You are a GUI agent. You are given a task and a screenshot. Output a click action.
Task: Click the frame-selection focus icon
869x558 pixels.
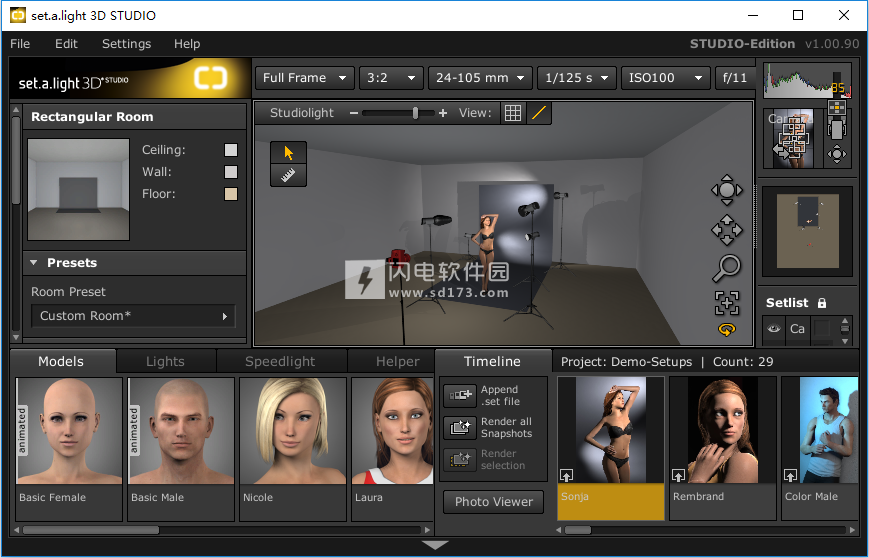point(727,303)
